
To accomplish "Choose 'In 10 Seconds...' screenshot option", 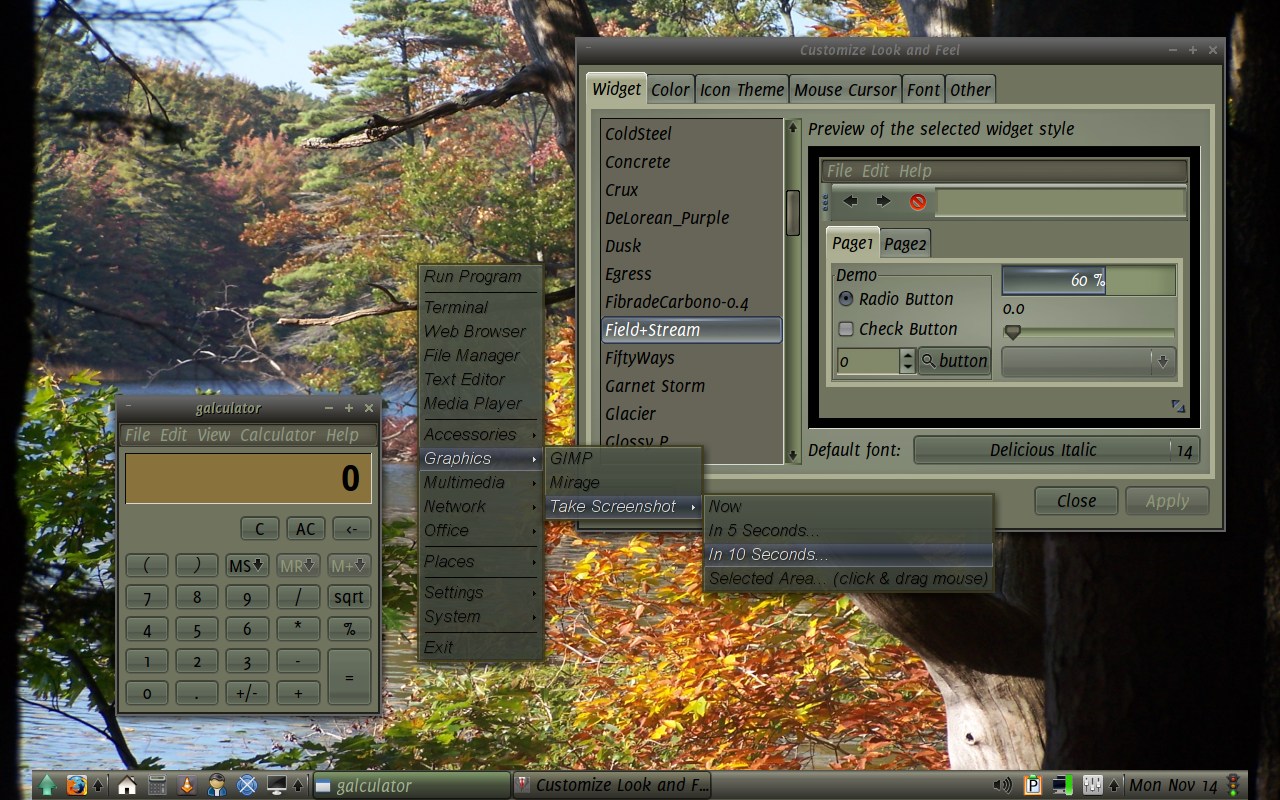I will (x=848, y=554).
